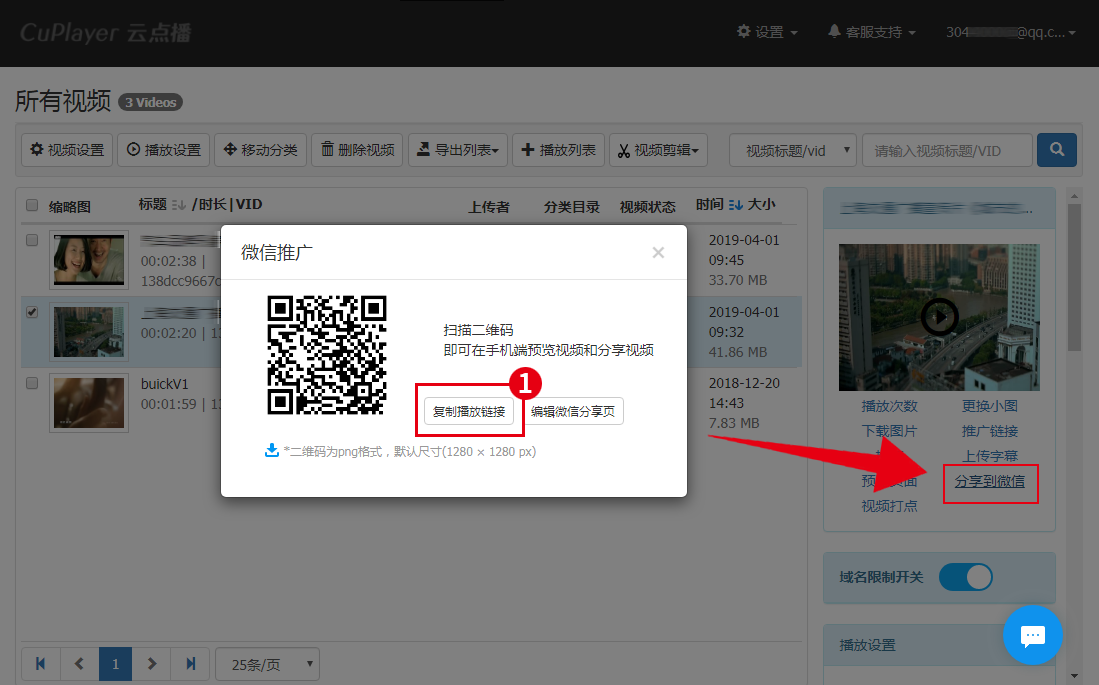Click the 编辑微信分享页 button
Image resolution: width=1099 pixels, height=685 pixels.
[573, 411]
